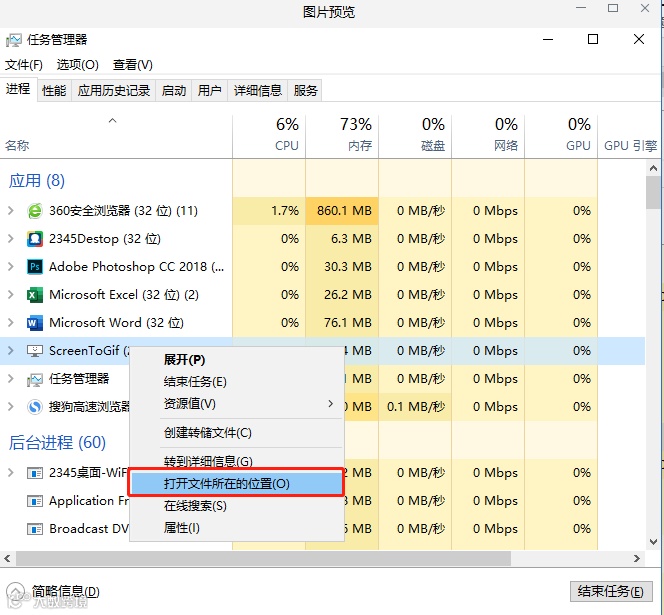
Task: Expand the 360安全浏览器 process group
Action: (11, 211)
